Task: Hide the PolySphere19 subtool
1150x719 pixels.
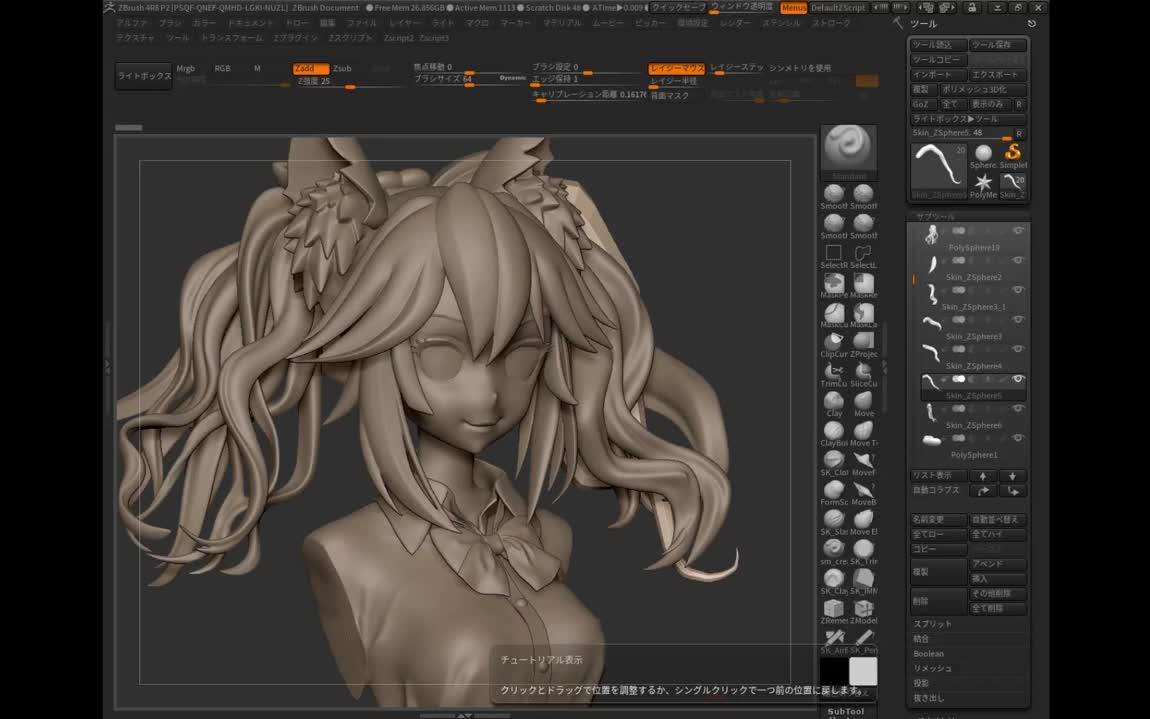Action: pos(1018,230)
